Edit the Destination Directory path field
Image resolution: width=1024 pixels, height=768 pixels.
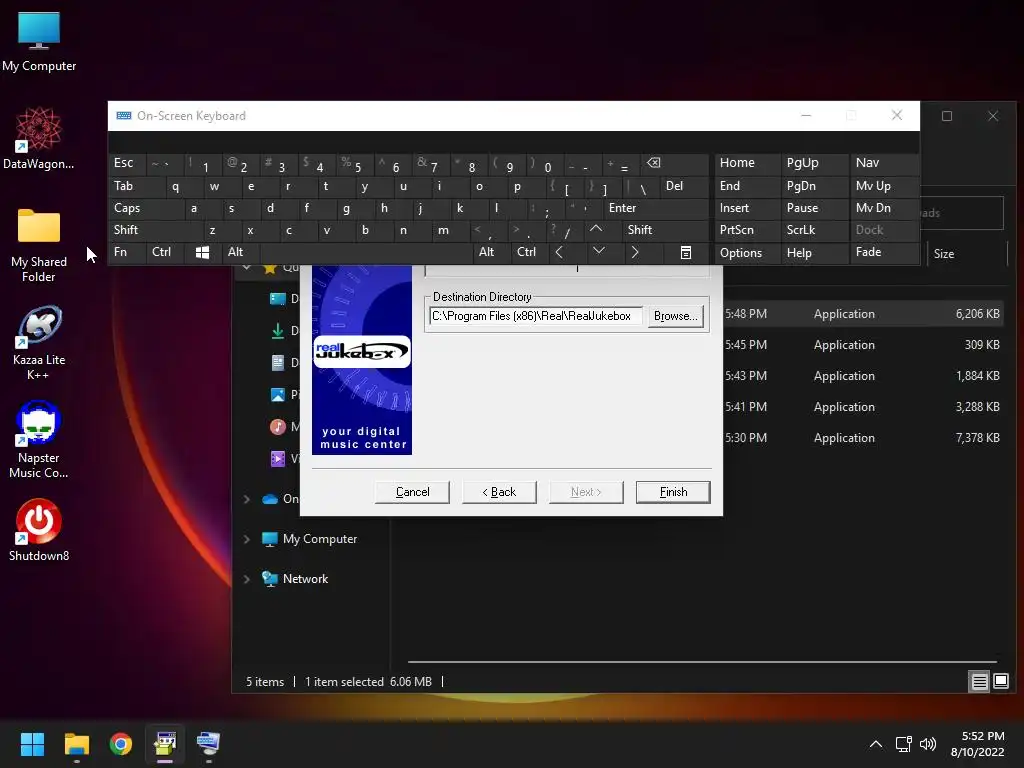536,316
